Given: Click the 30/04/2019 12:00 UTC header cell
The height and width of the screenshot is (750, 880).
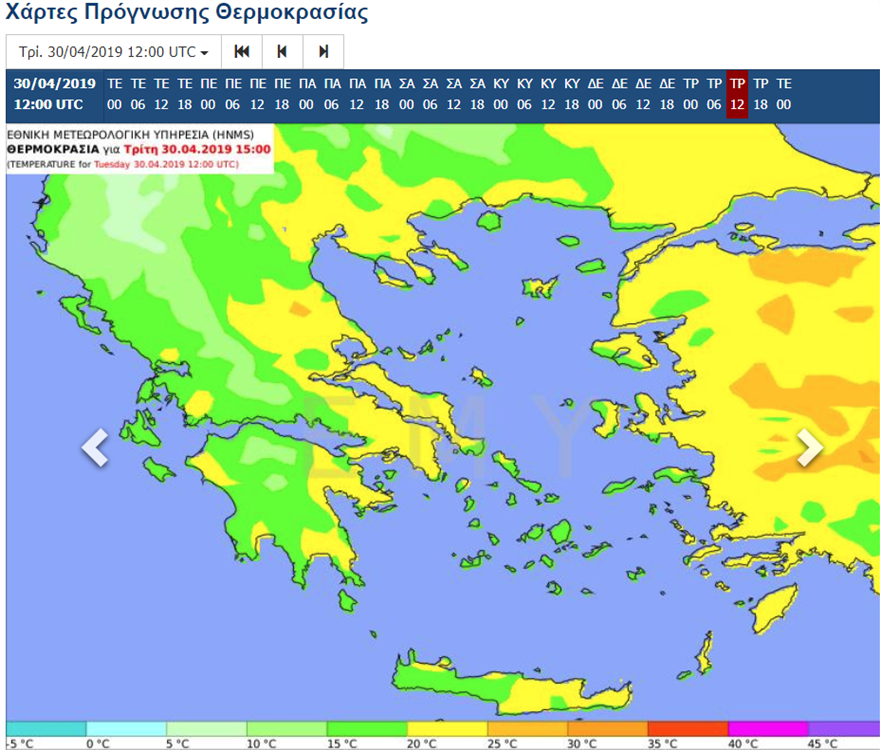Looking at the screenshot, I should coord(55,94).
